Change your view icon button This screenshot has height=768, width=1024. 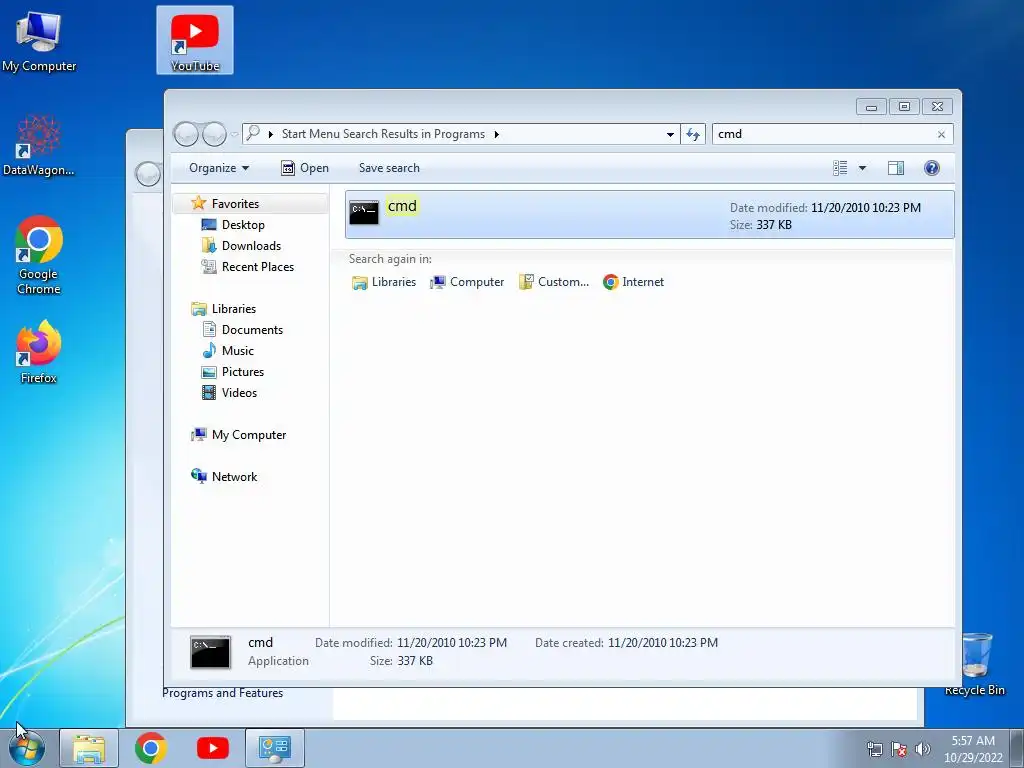(x=840, y=168)
